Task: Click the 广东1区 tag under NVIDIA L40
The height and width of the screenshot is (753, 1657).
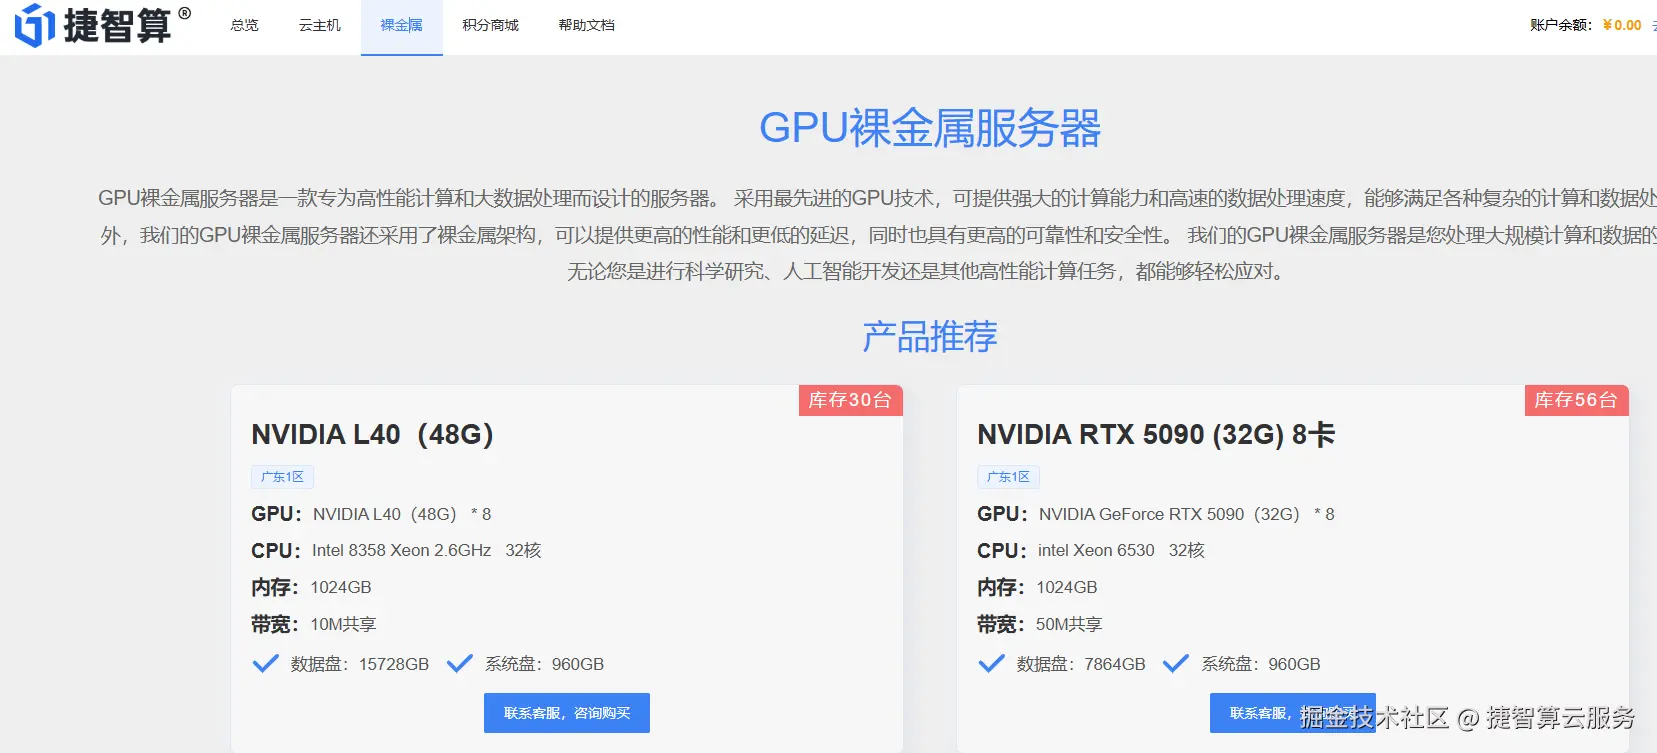Action: (282, 477)
